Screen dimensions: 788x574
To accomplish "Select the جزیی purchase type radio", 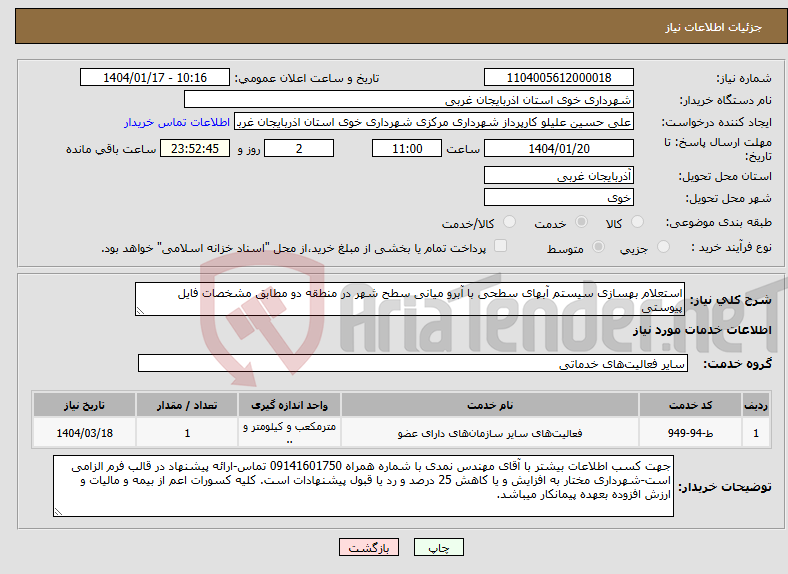I will click(x=663, y=246).
